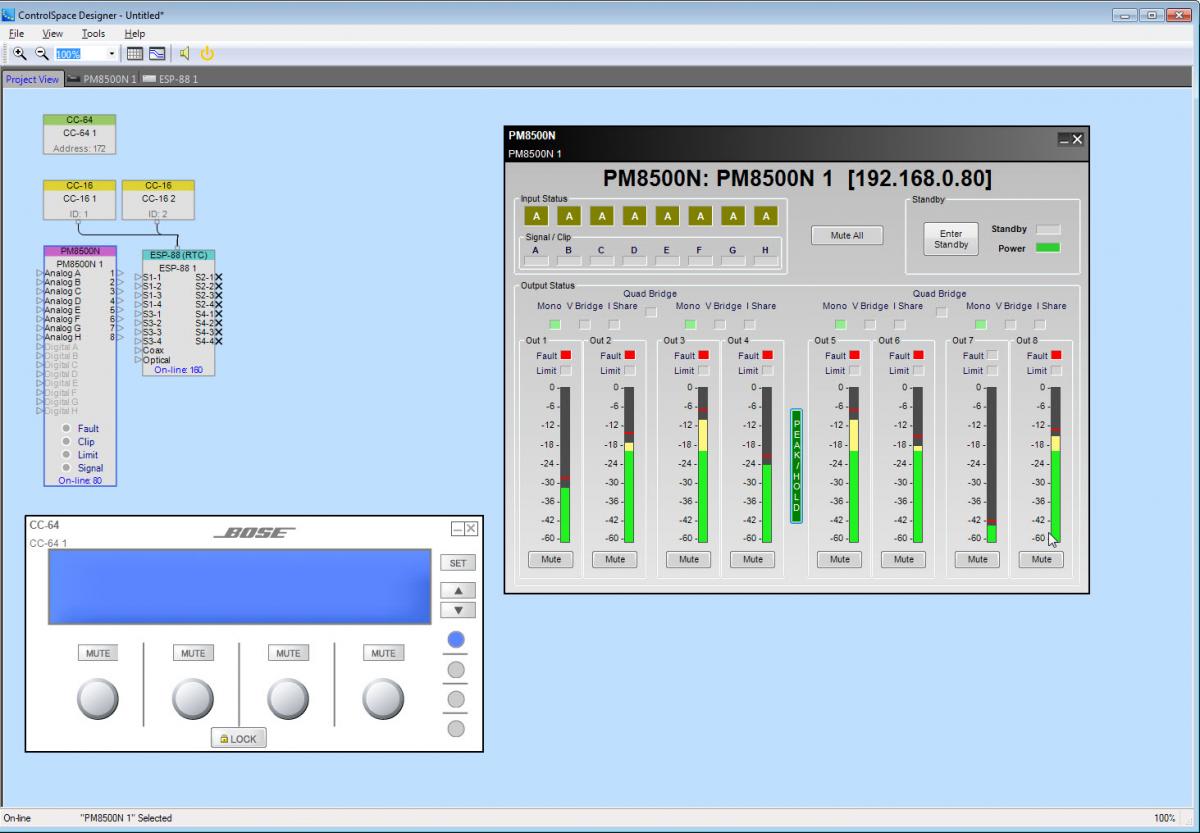
Task: Select the PM8500N 1 device block header
Action: coord(80,251)
